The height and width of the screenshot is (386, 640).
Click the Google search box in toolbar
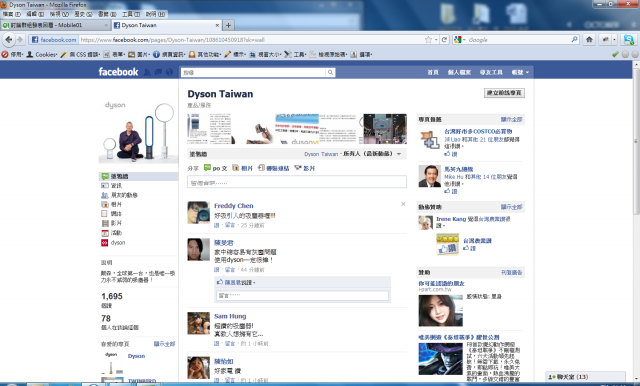point(518,40)
